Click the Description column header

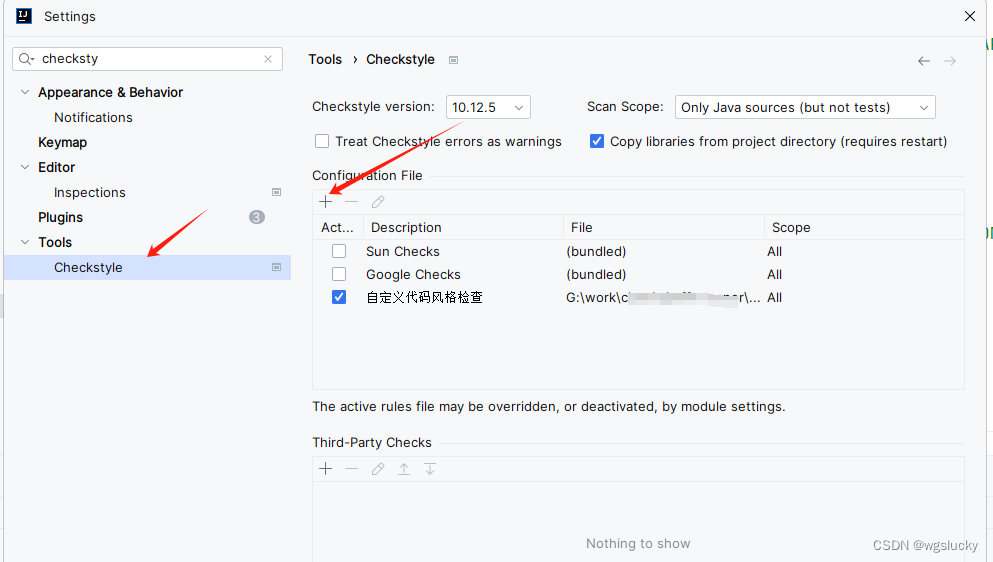[x=463, y=227]
